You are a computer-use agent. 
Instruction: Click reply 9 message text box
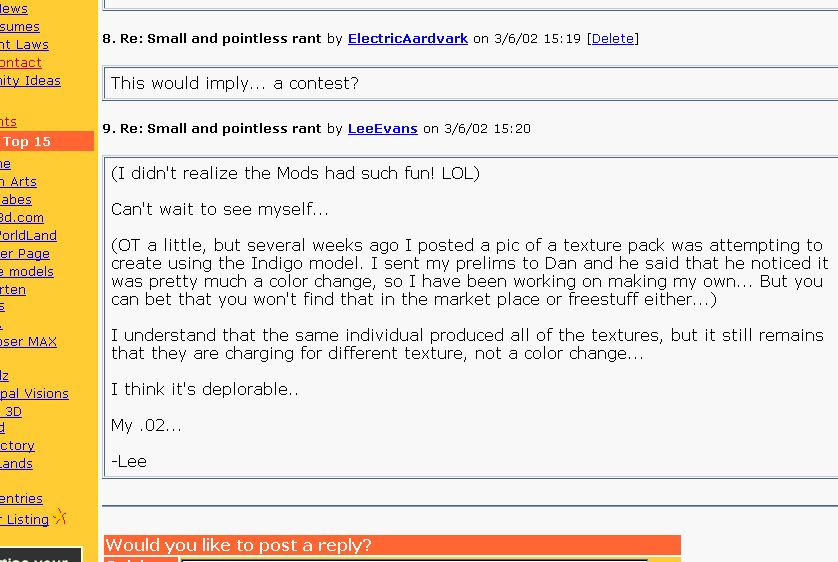470,317
